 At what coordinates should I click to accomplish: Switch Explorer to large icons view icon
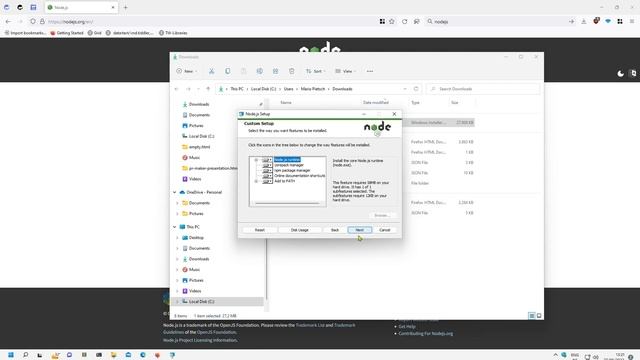539,316
